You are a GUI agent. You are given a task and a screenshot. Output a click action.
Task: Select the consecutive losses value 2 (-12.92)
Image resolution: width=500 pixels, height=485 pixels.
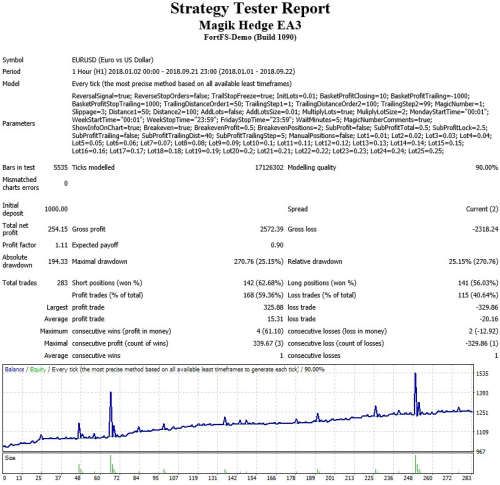(x=483, y=331)
